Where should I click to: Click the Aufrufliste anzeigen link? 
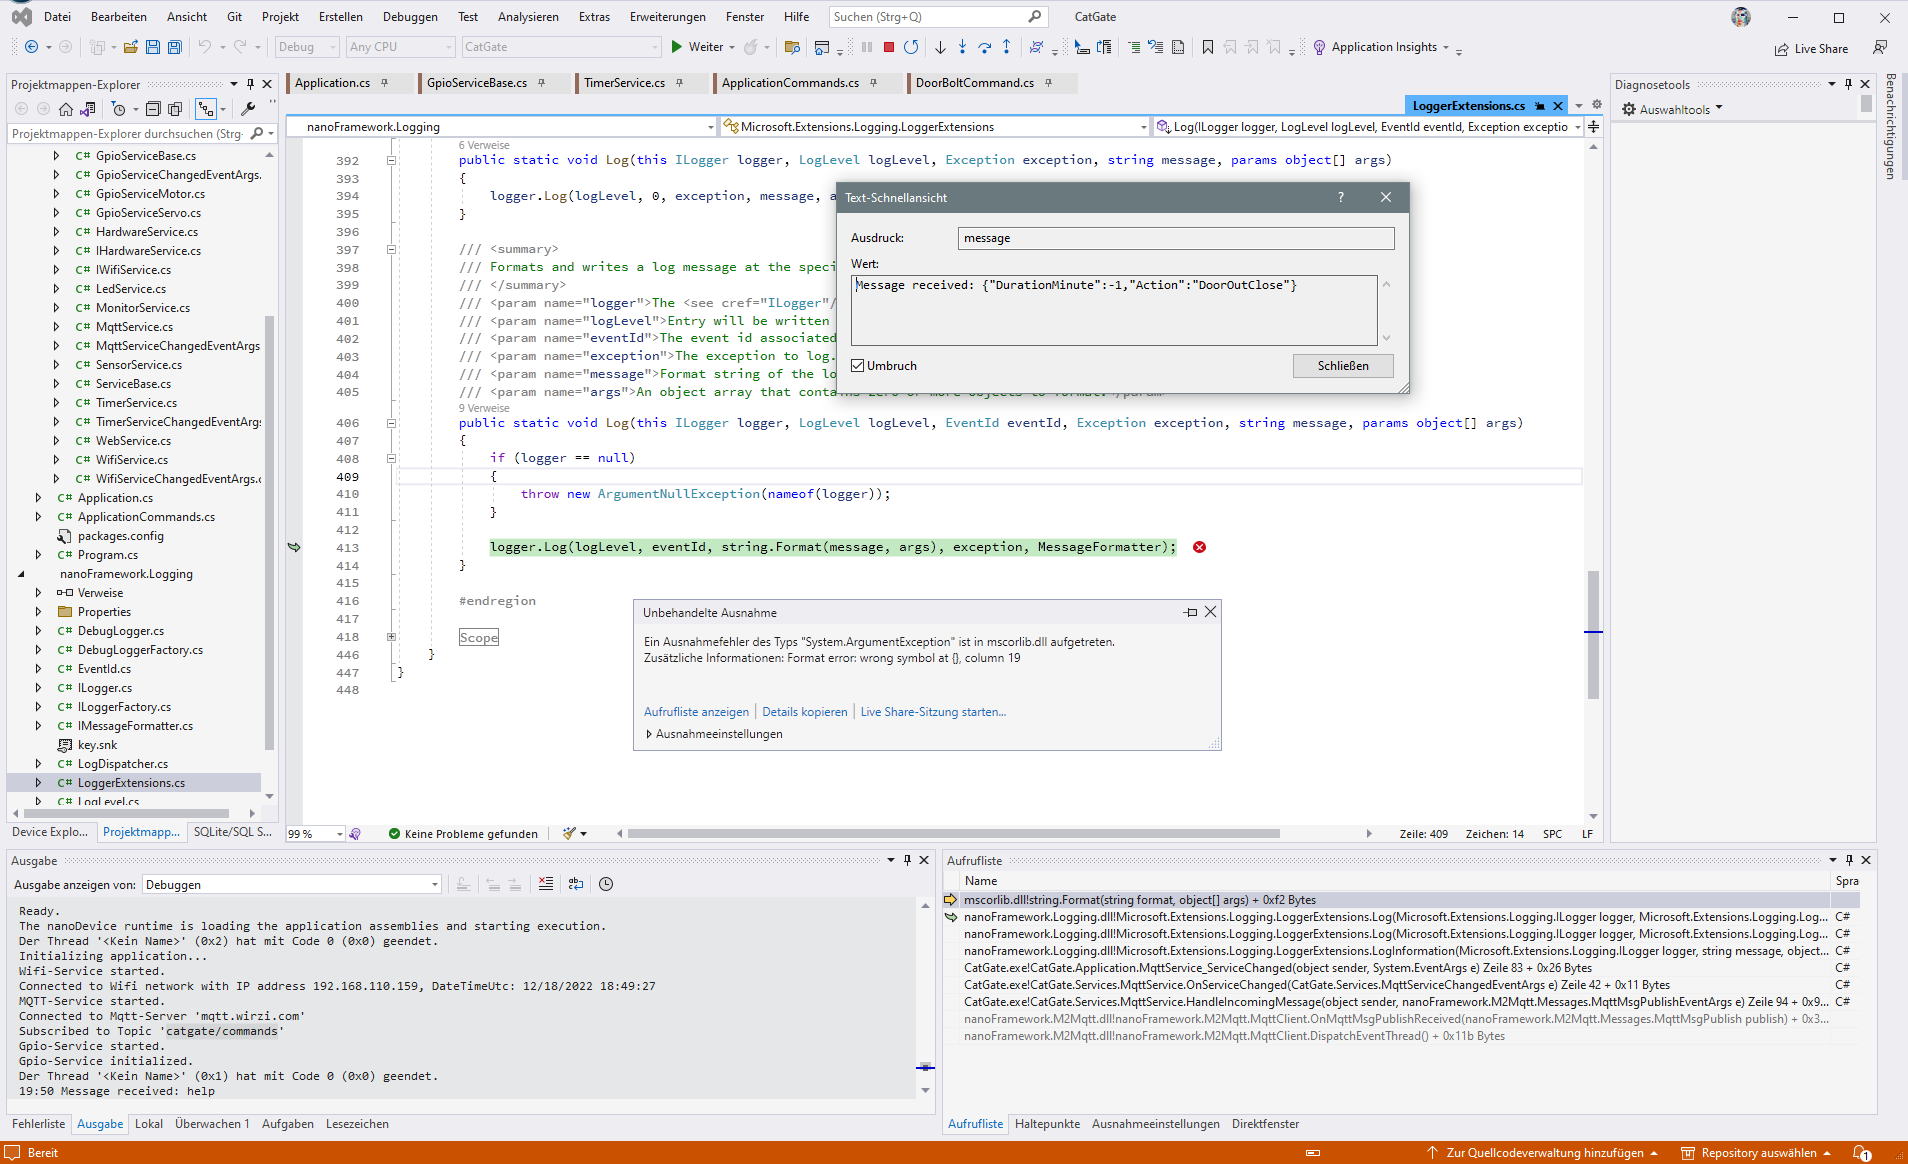696,711
